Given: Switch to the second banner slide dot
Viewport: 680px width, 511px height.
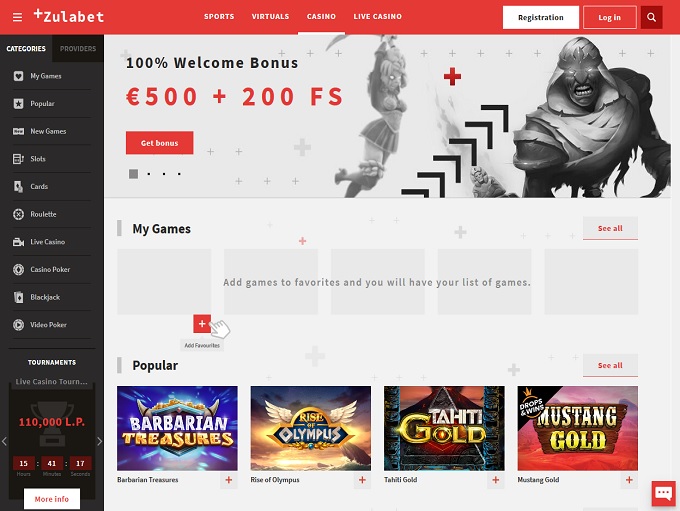Looking at the screenshot, I should point(149,174).
